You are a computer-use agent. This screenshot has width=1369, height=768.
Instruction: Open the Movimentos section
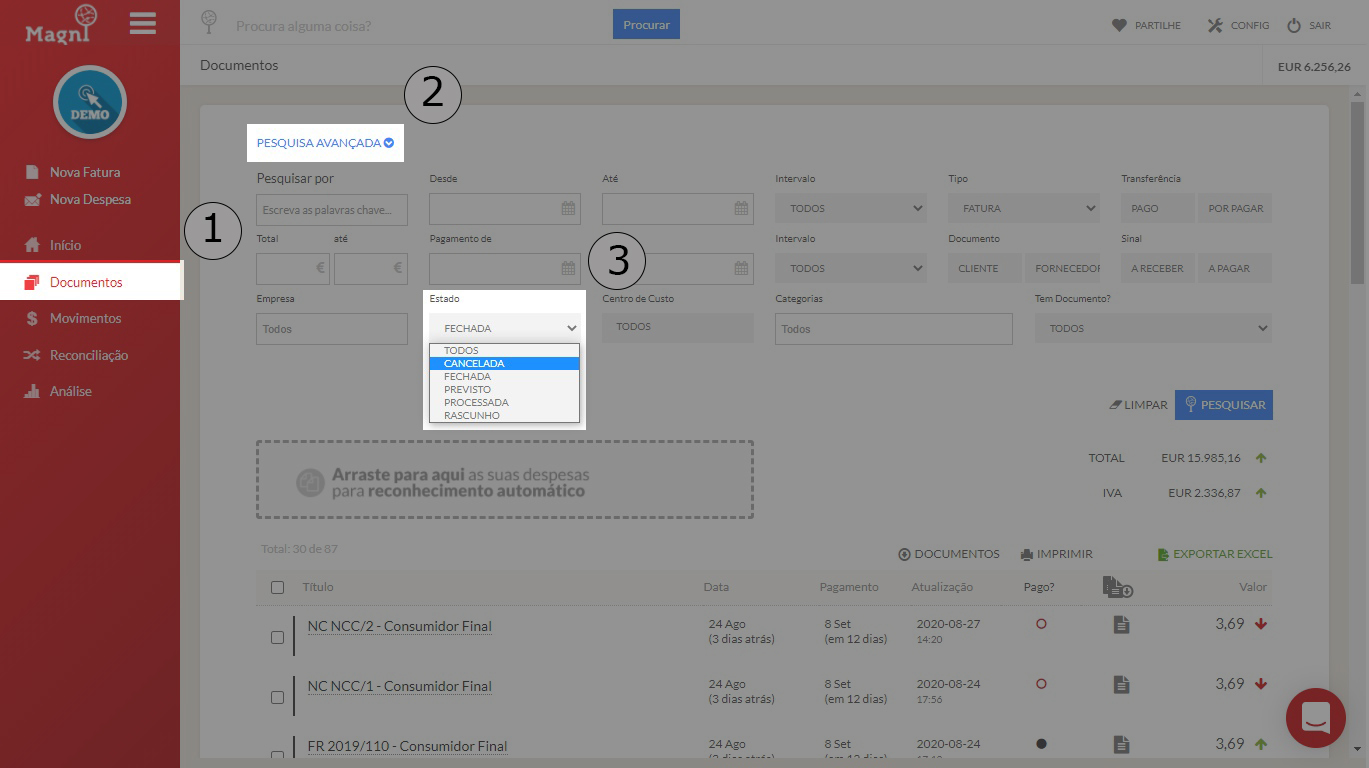85,318
